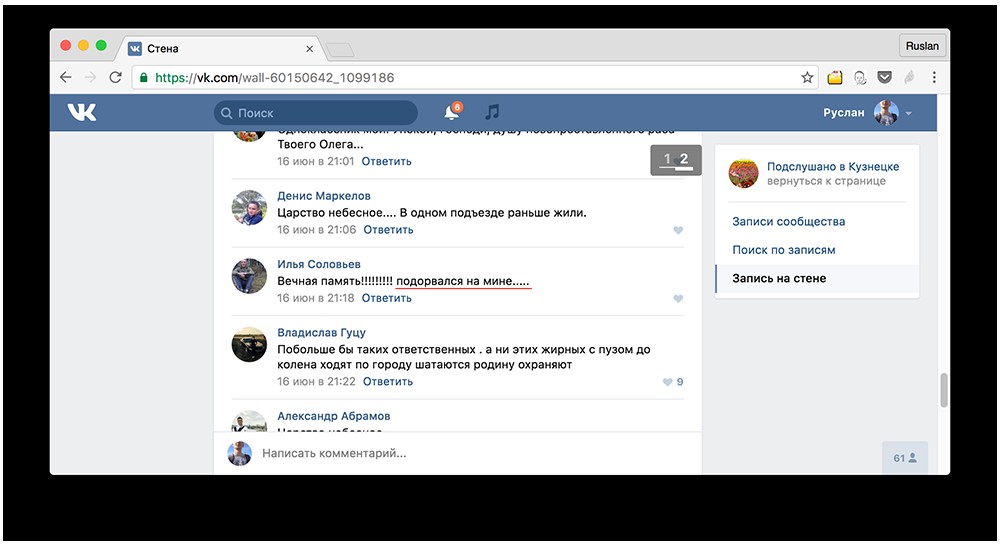Click the browser back arrow
1000x546 pixels.
66,77
